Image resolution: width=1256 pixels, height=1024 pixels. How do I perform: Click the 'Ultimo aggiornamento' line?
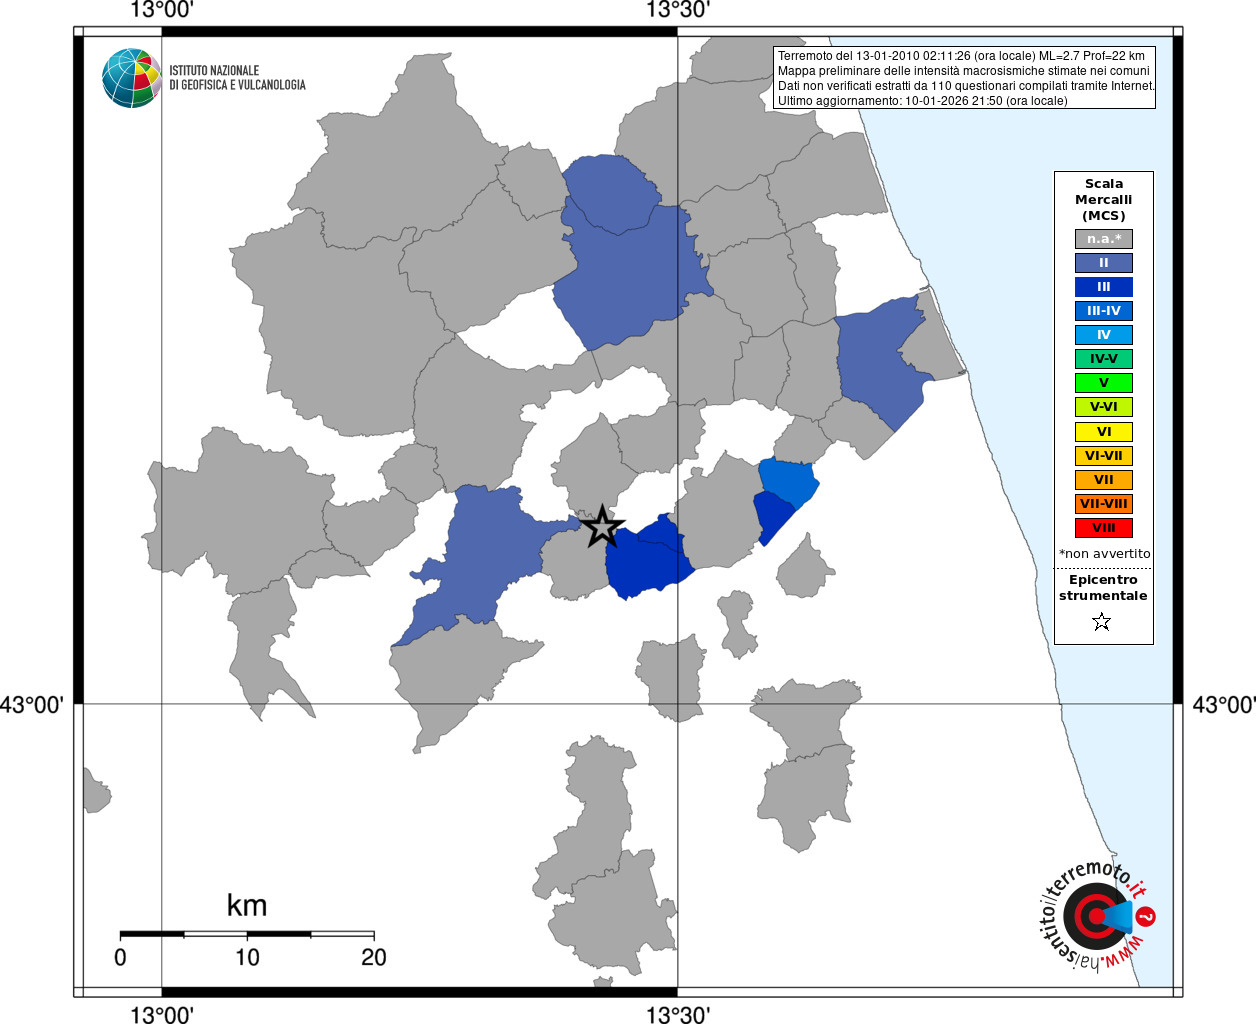(922, 101)
